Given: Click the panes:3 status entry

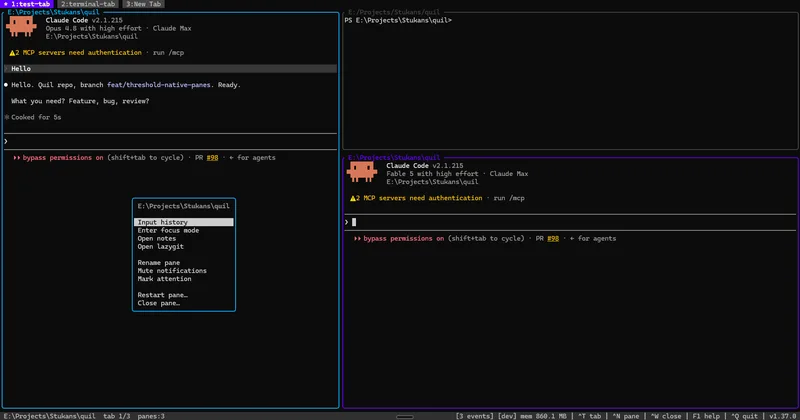Looking at the screenshot, I should (x=151, y=416).
